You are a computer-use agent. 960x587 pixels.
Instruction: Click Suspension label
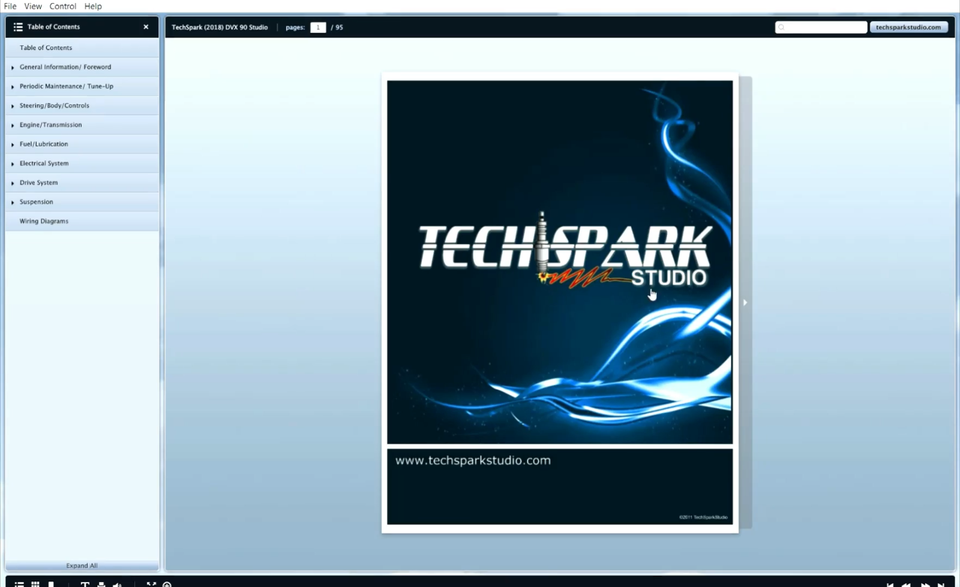click(x=36, y=202)
